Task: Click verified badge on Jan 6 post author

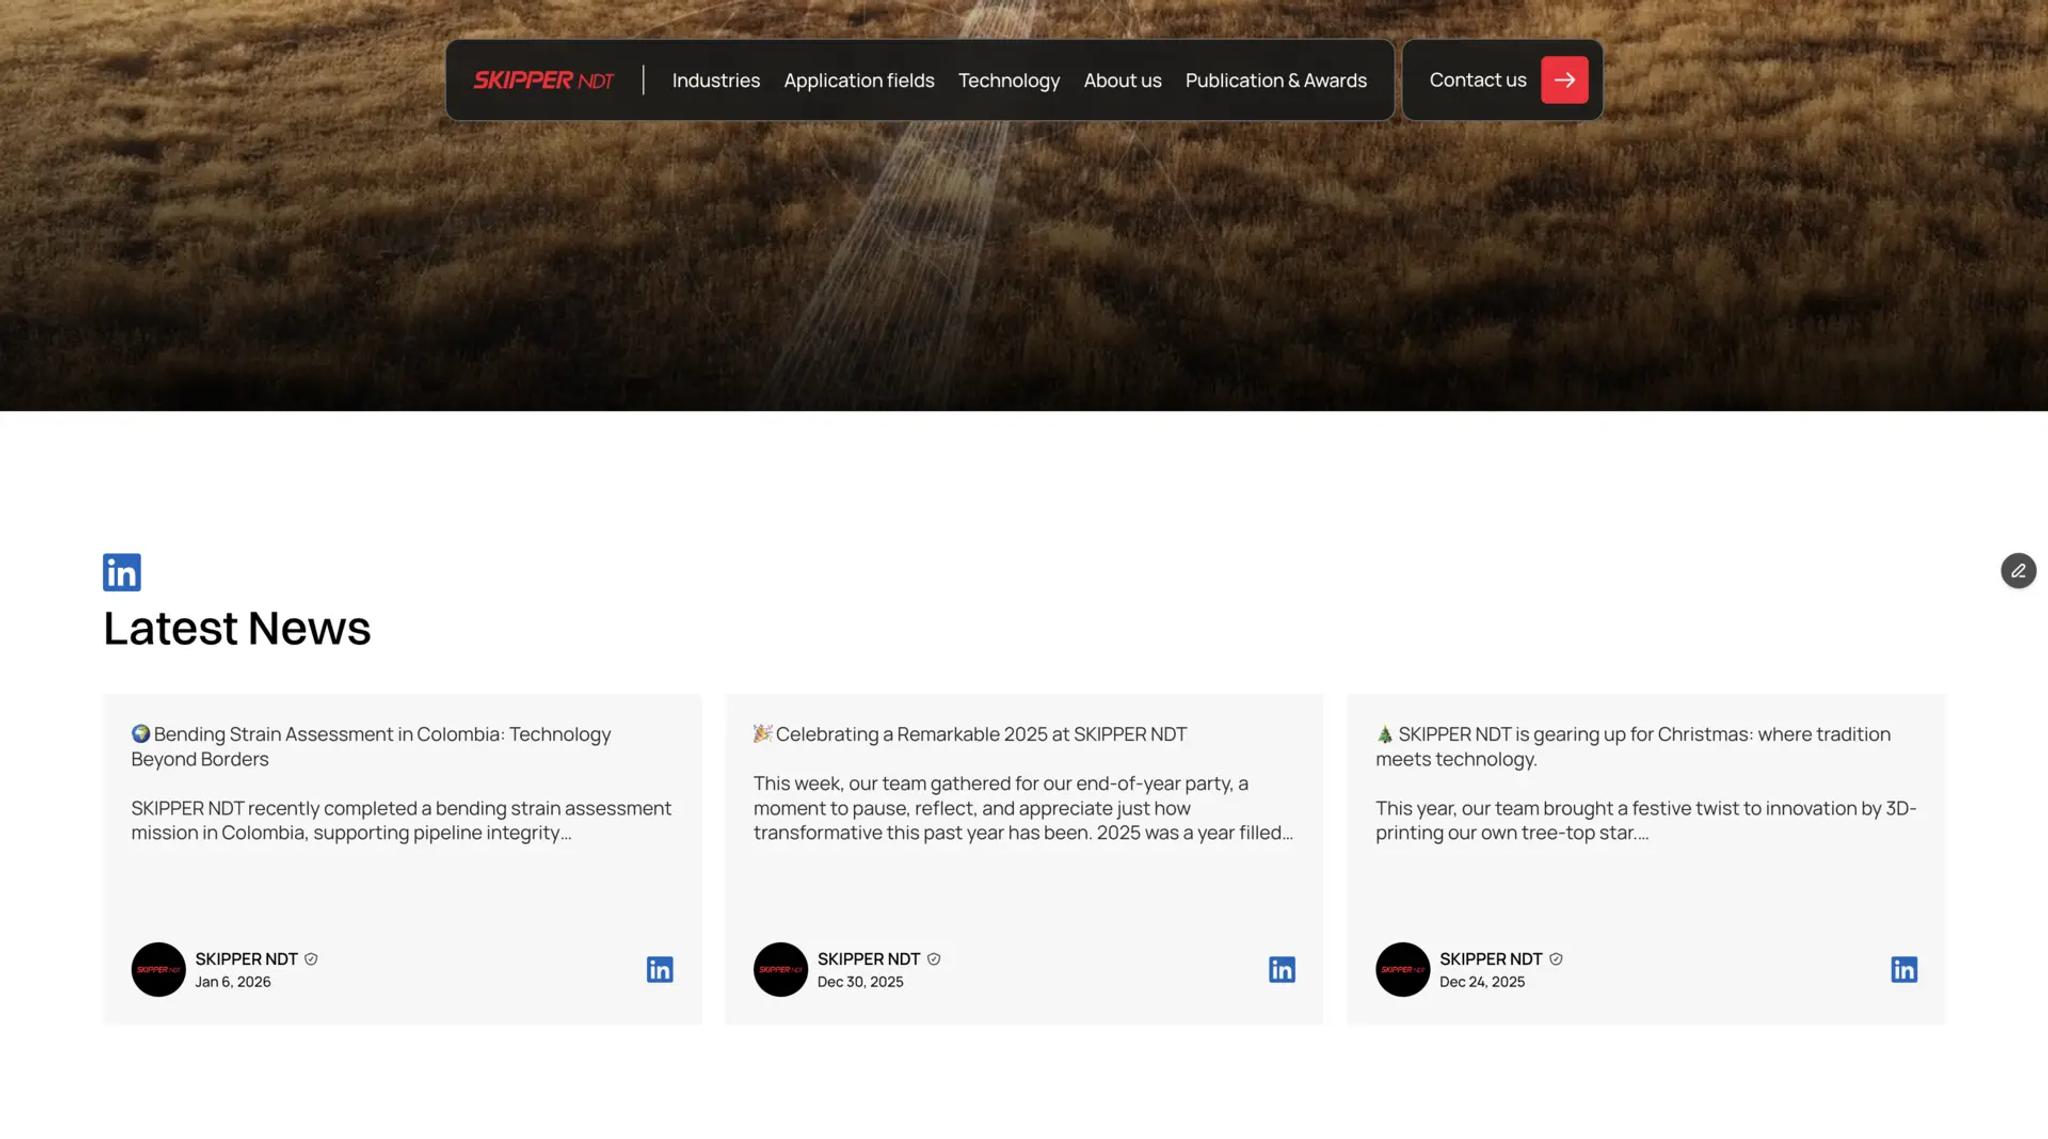Action: 311,959
